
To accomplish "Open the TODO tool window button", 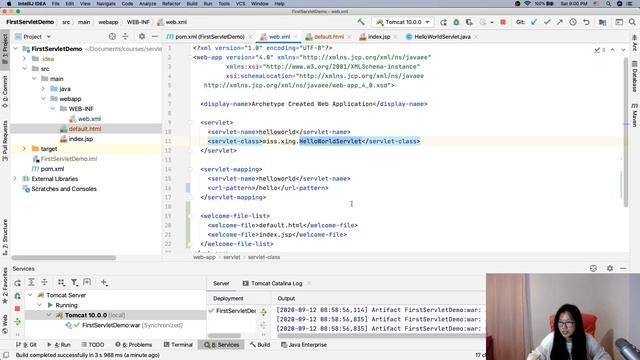I will (93, 344).
